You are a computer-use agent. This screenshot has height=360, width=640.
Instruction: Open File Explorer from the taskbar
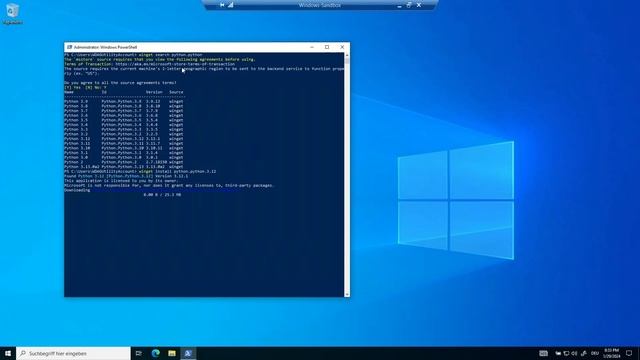point(172,353)
